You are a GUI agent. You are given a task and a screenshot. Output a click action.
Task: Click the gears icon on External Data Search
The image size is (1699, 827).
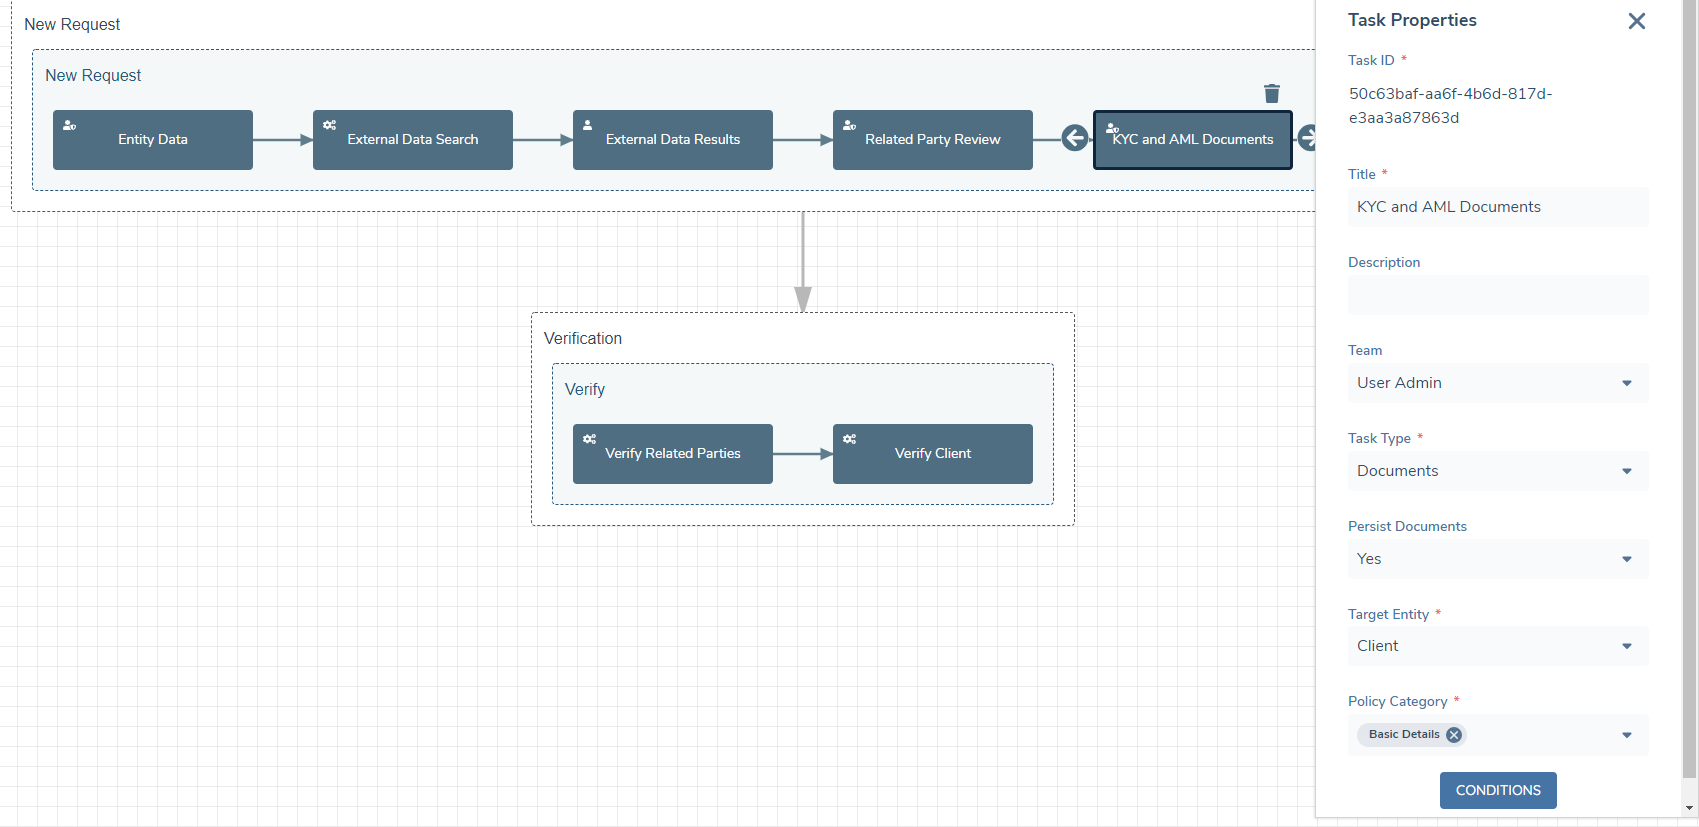329,126
